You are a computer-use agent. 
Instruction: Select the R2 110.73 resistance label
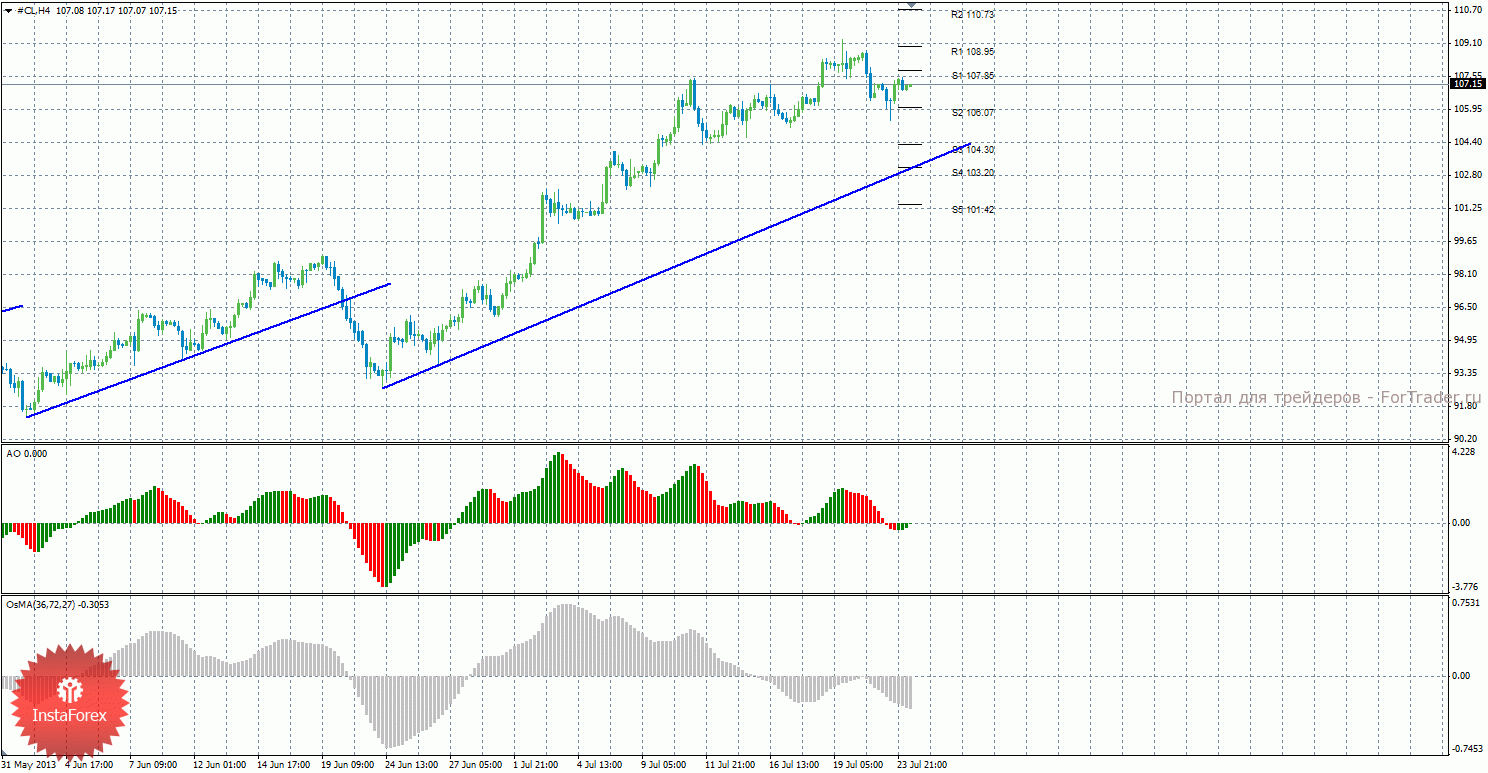pyautogui.click(x=973, y=15)
